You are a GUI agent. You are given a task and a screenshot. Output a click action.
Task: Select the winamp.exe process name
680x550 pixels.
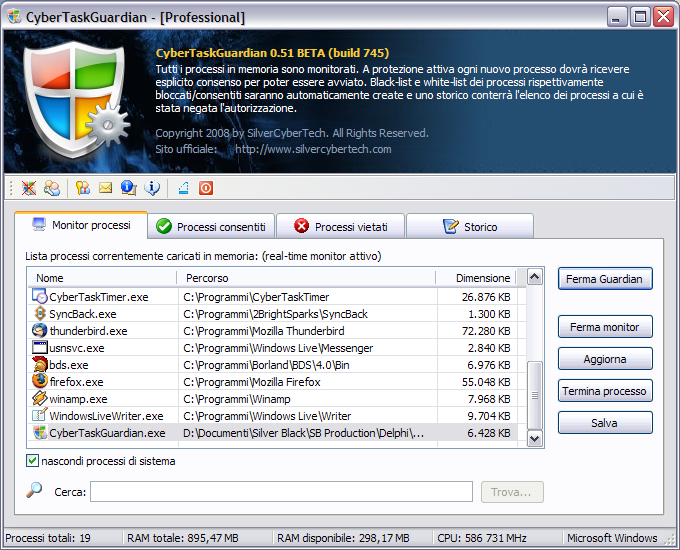[x=78, y=399]
